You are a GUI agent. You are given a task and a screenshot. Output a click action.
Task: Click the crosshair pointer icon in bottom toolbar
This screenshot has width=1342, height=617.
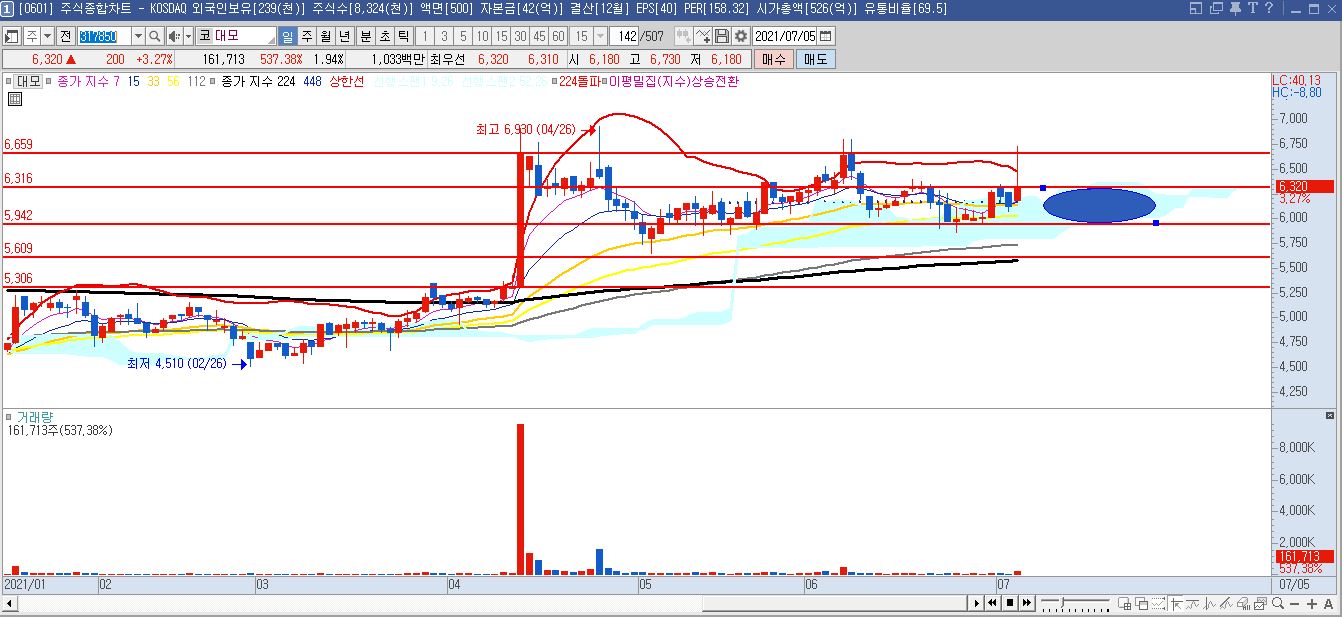tap(1177, 603)
